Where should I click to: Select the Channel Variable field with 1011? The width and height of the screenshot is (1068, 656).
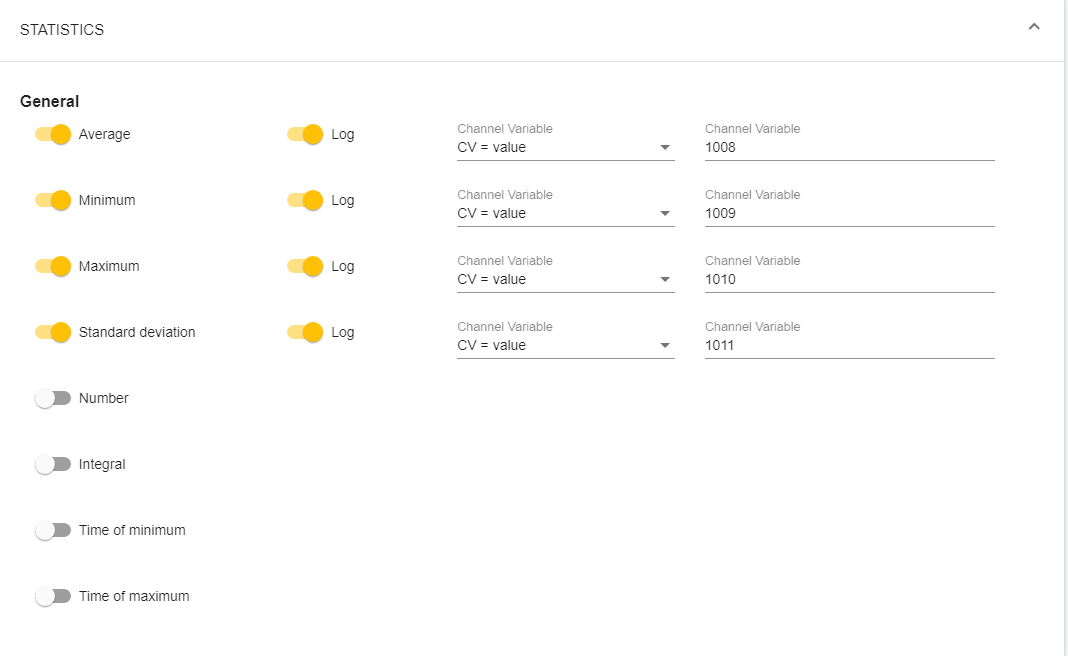(849, 345)
